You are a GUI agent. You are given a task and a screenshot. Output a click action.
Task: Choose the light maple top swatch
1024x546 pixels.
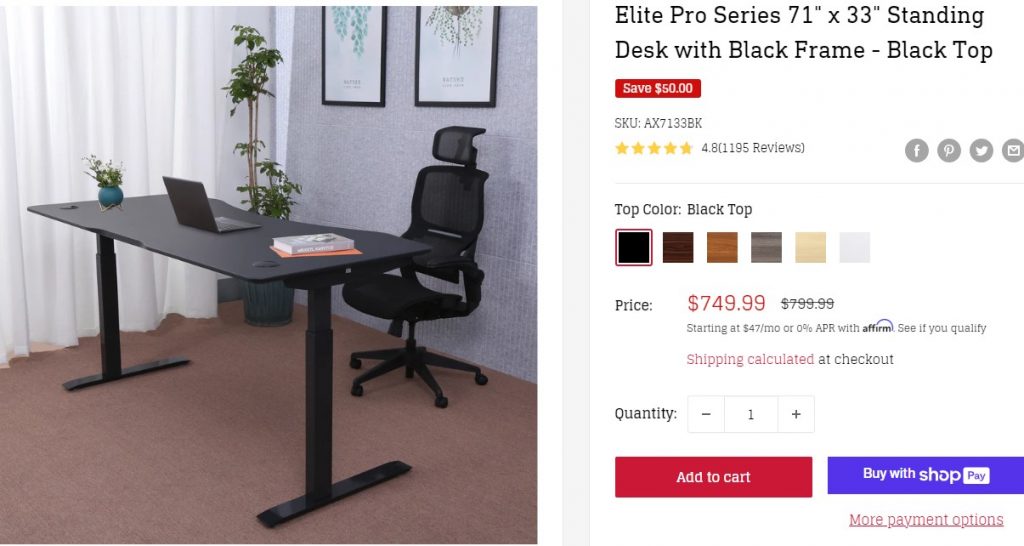click(810, 248)
